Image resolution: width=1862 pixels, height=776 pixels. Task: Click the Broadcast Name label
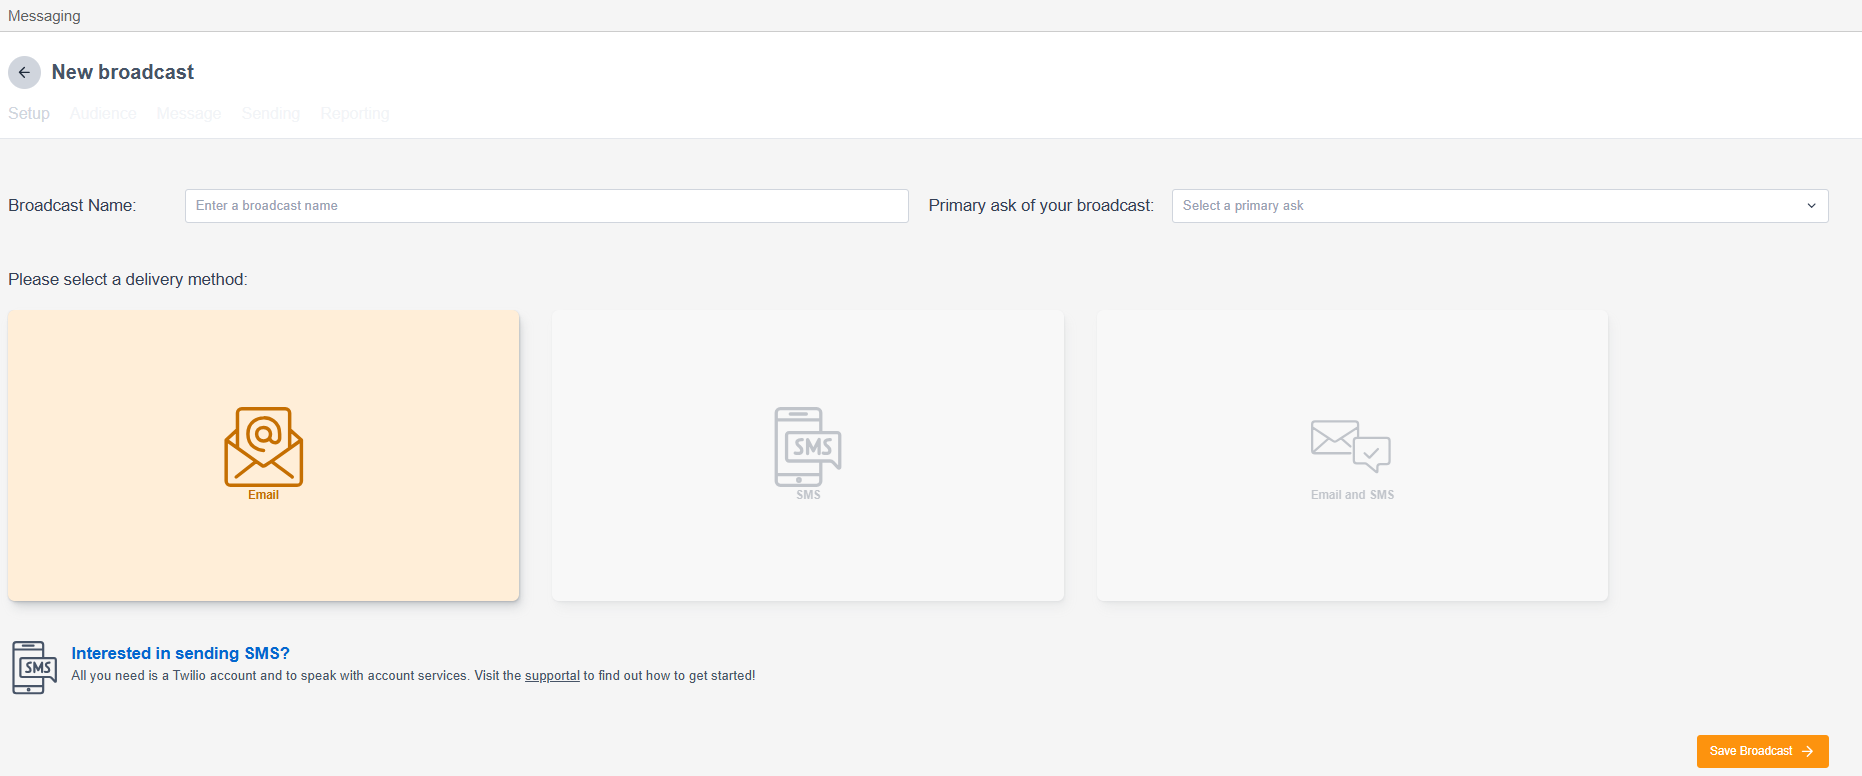(72, 205)
